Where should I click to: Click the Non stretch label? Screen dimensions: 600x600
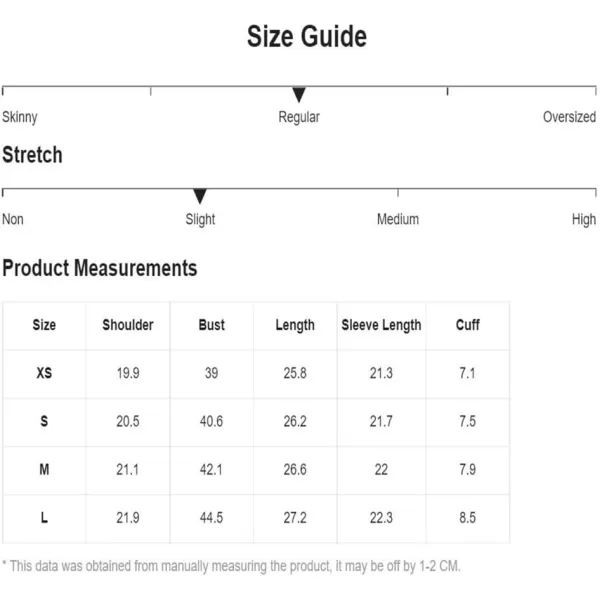coord(13,219)
